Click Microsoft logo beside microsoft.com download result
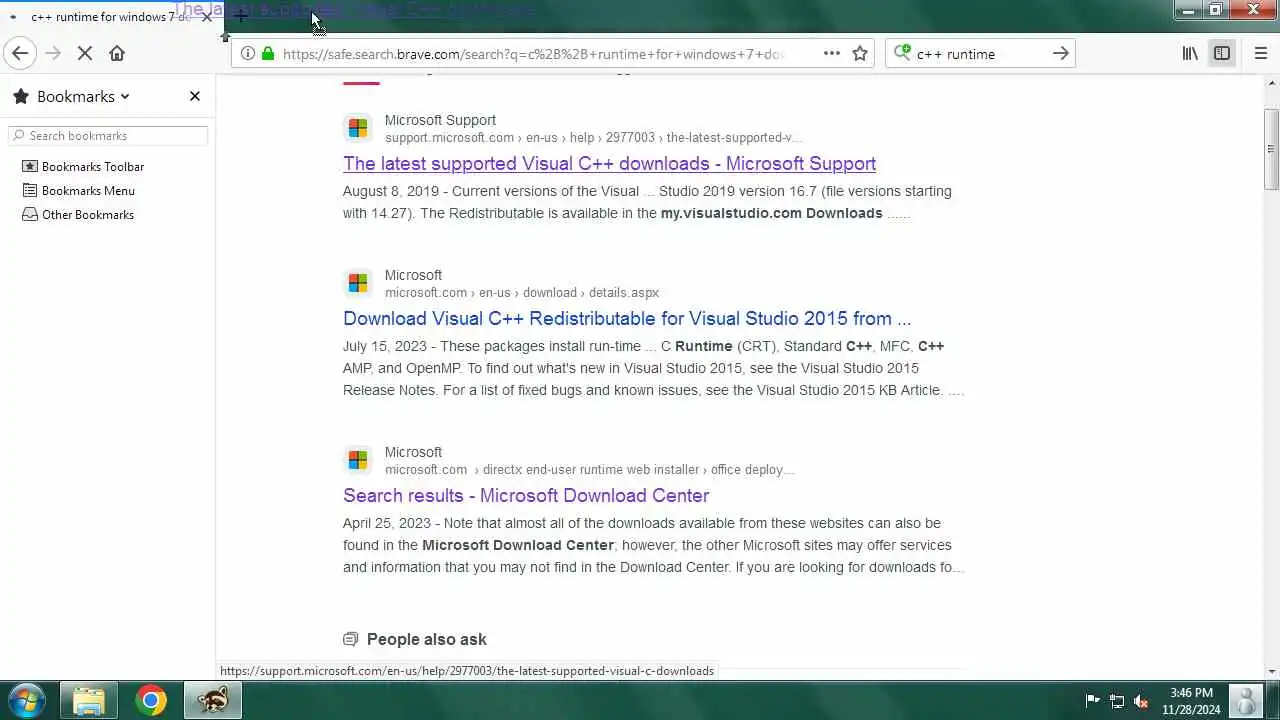Viewport: 1280px width, 720px height. [x=357, y=283]
